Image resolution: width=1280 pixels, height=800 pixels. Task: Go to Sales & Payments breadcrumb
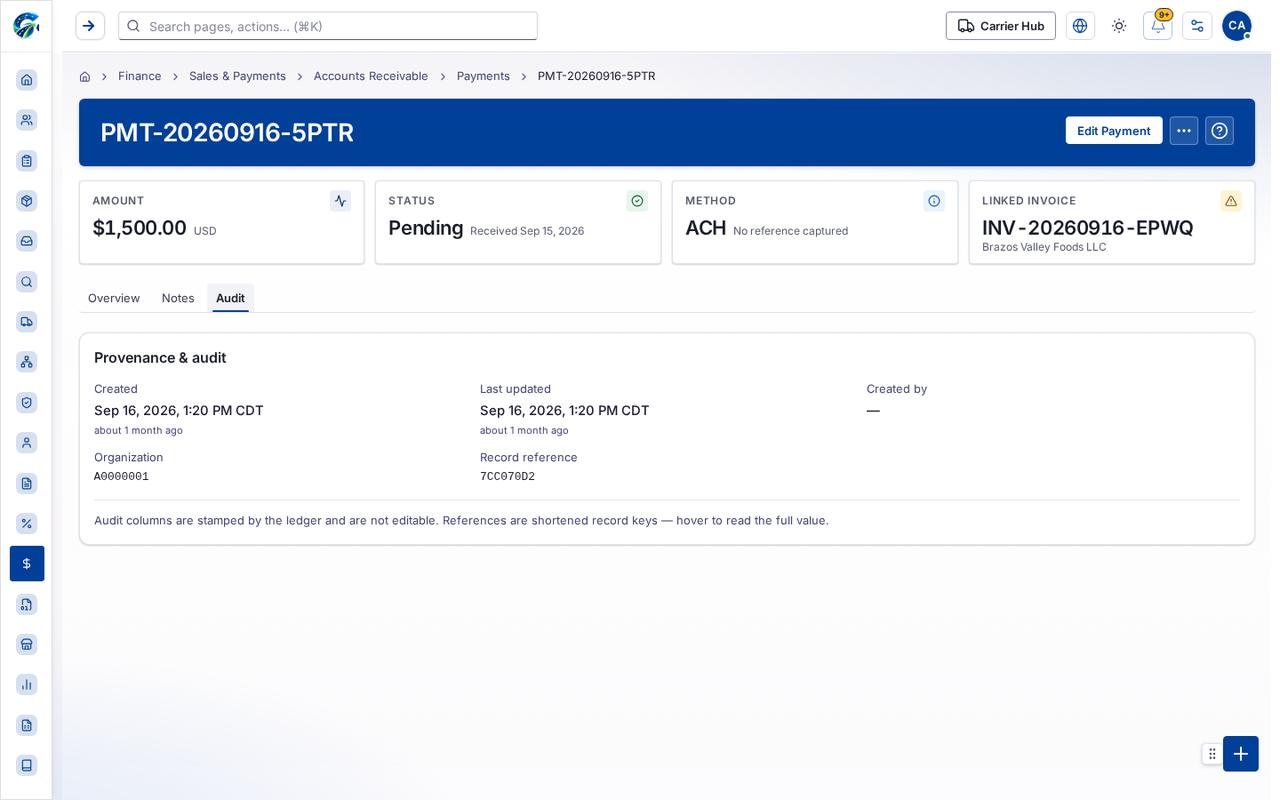point(238,76)
